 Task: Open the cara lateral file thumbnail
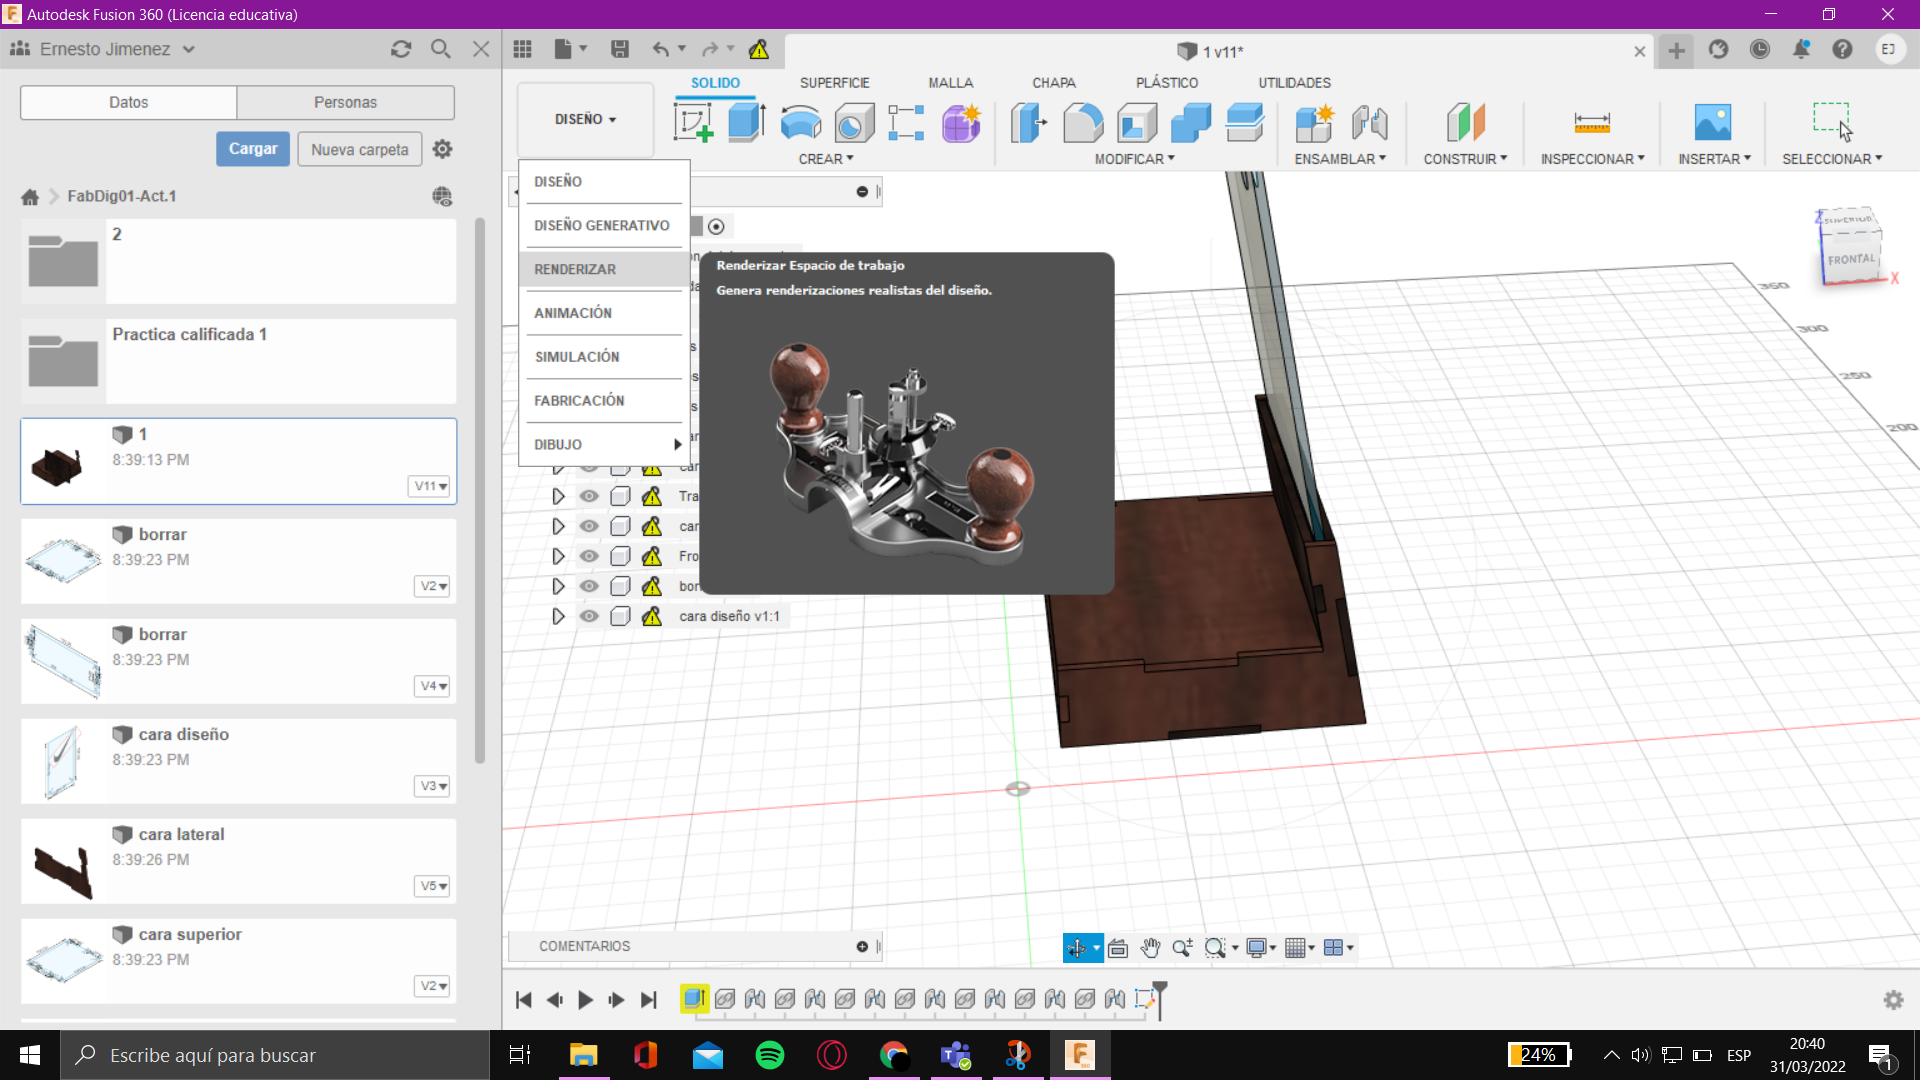click(63, 861)
